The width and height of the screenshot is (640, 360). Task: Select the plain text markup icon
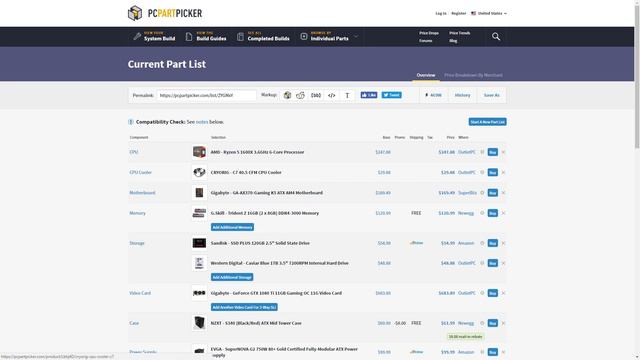point(347,95)
